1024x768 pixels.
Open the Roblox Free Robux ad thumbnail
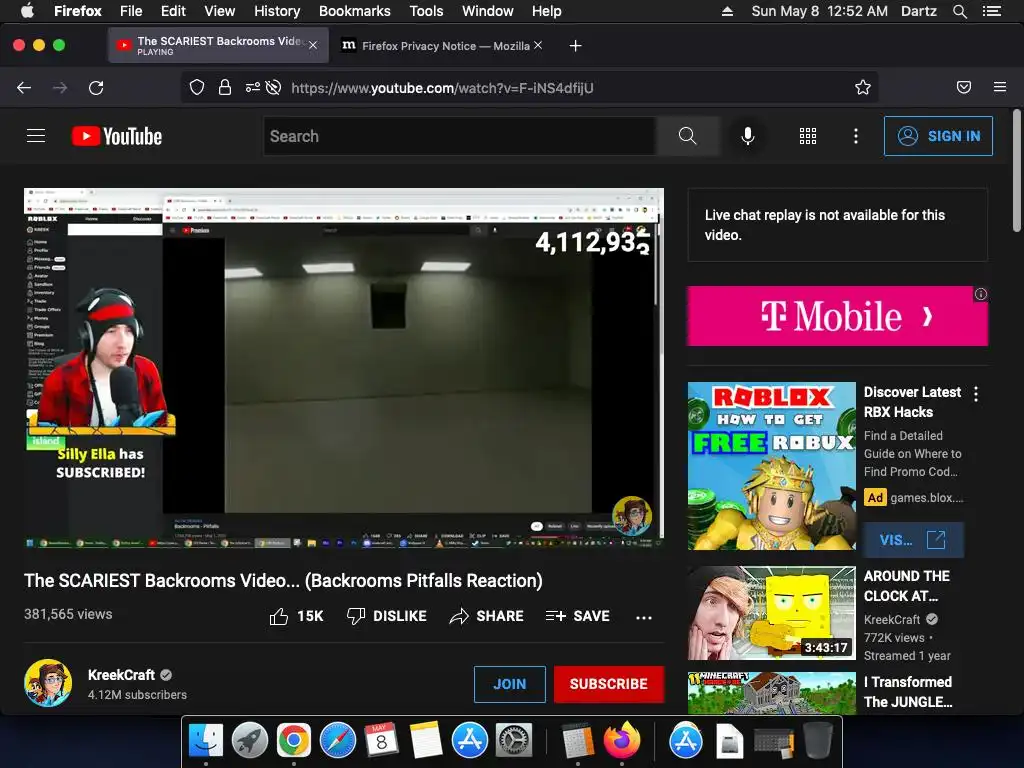point(771,466)
